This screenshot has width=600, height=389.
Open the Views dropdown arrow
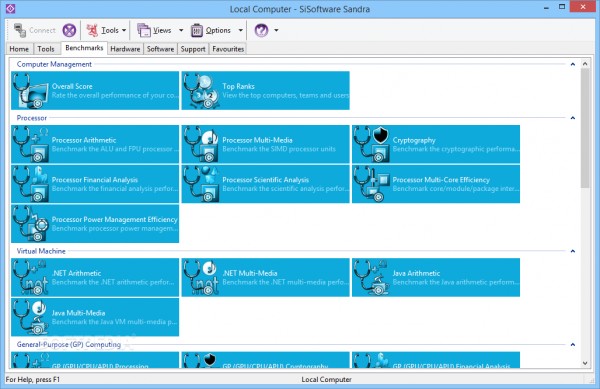181,30
